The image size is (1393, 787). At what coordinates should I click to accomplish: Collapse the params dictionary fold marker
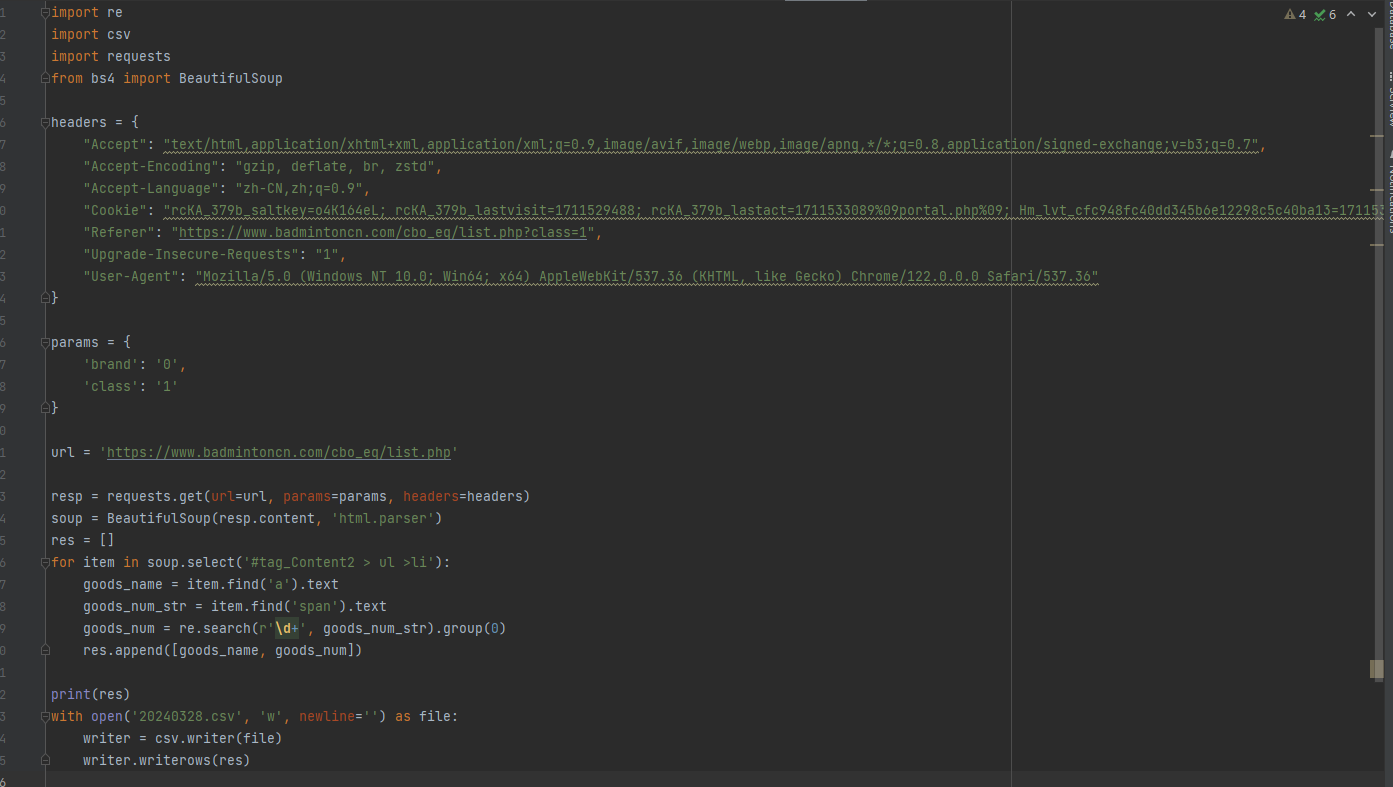coord(45,342)
